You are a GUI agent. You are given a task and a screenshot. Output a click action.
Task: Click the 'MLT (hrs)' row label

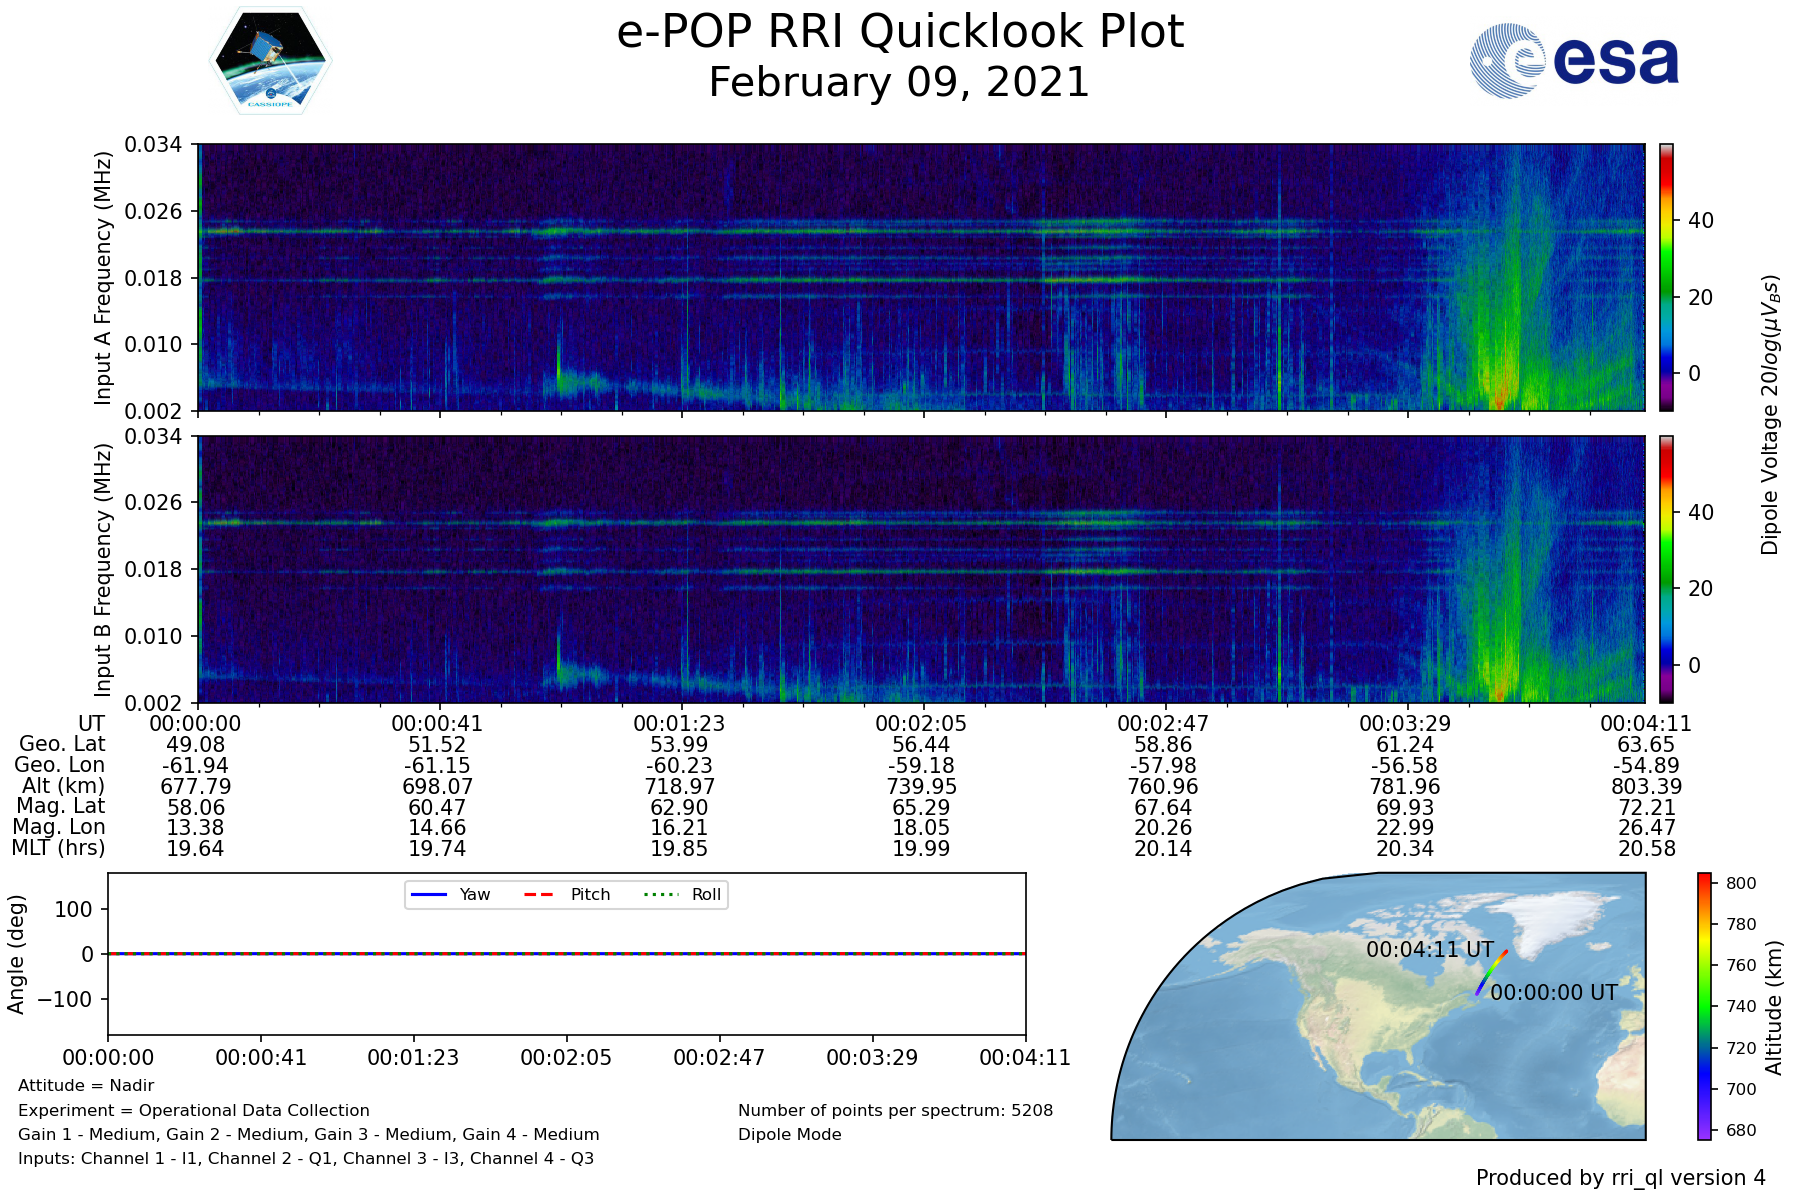58,848
